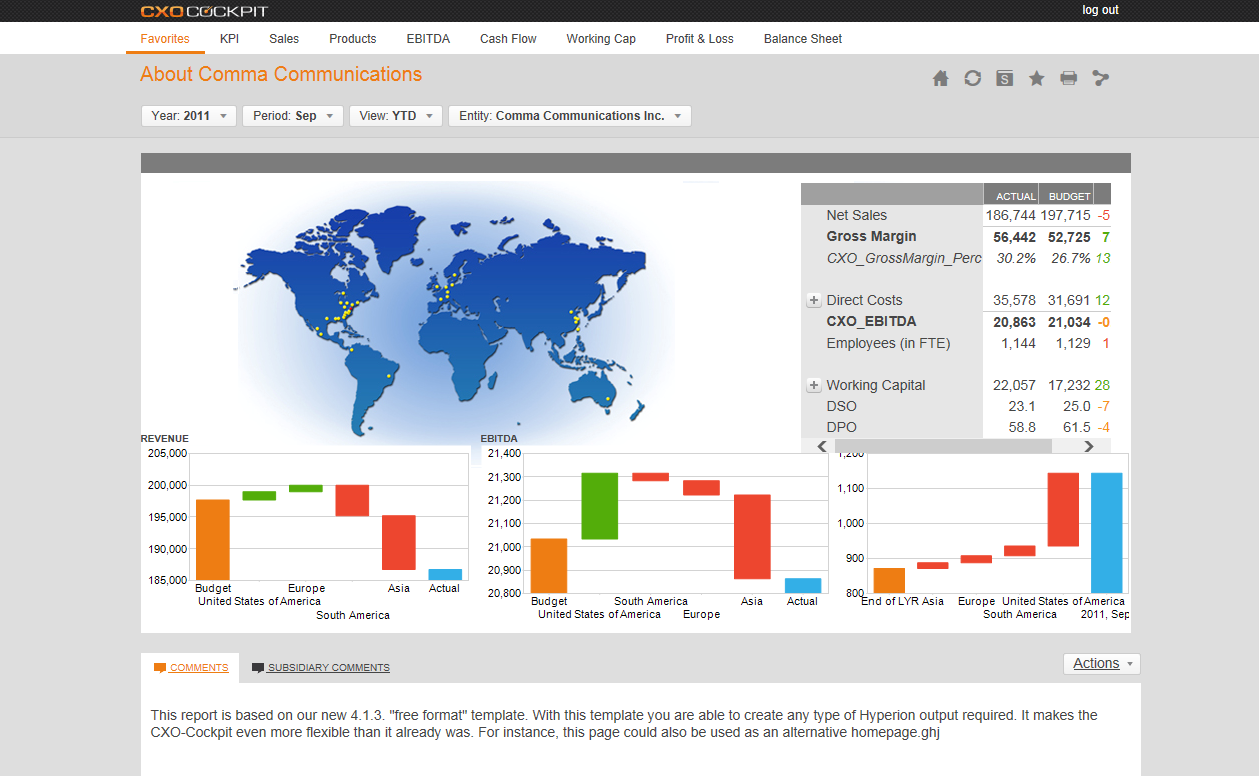Click the log out link

click(1100, 10)
